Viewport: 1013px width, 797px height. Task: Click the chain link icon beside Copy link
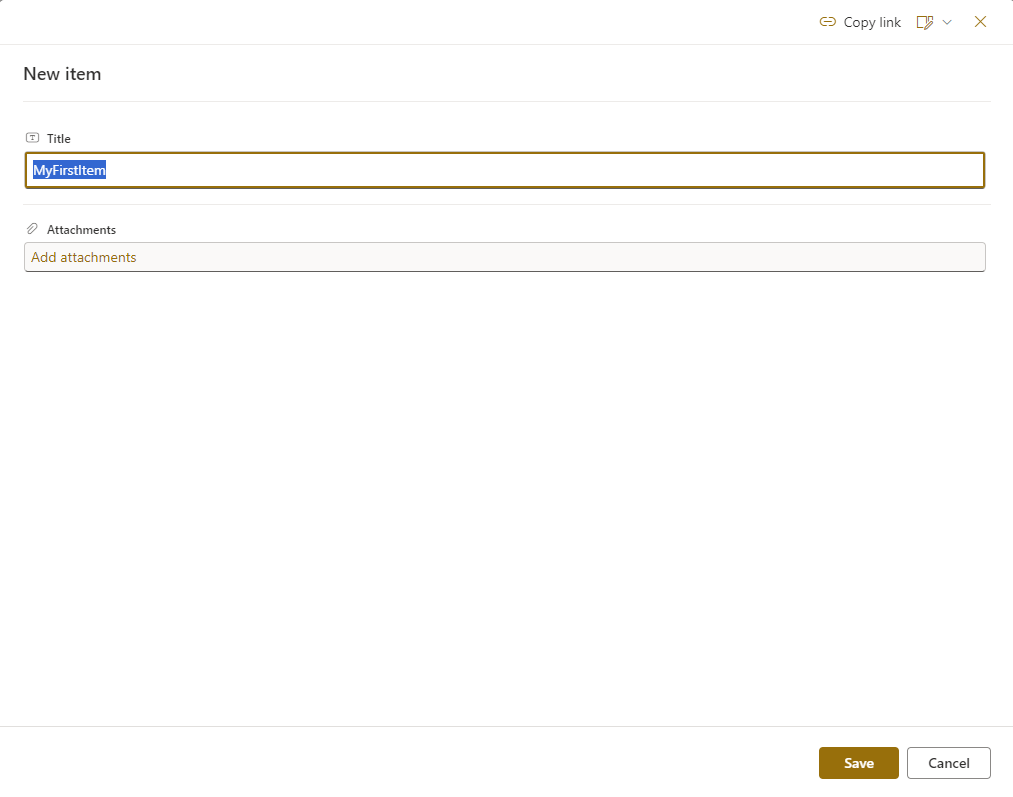pyautogui.click(x=827, y=22)
